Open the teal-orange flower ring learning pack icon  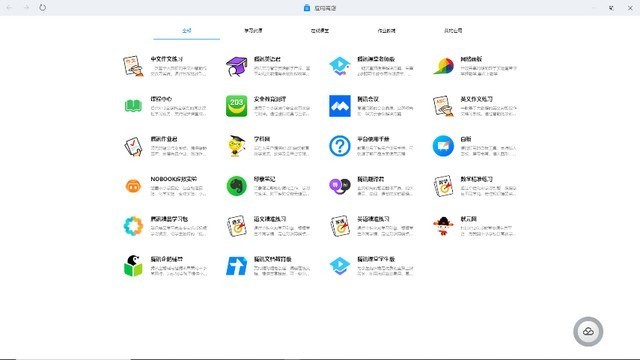tap(133, 226)
